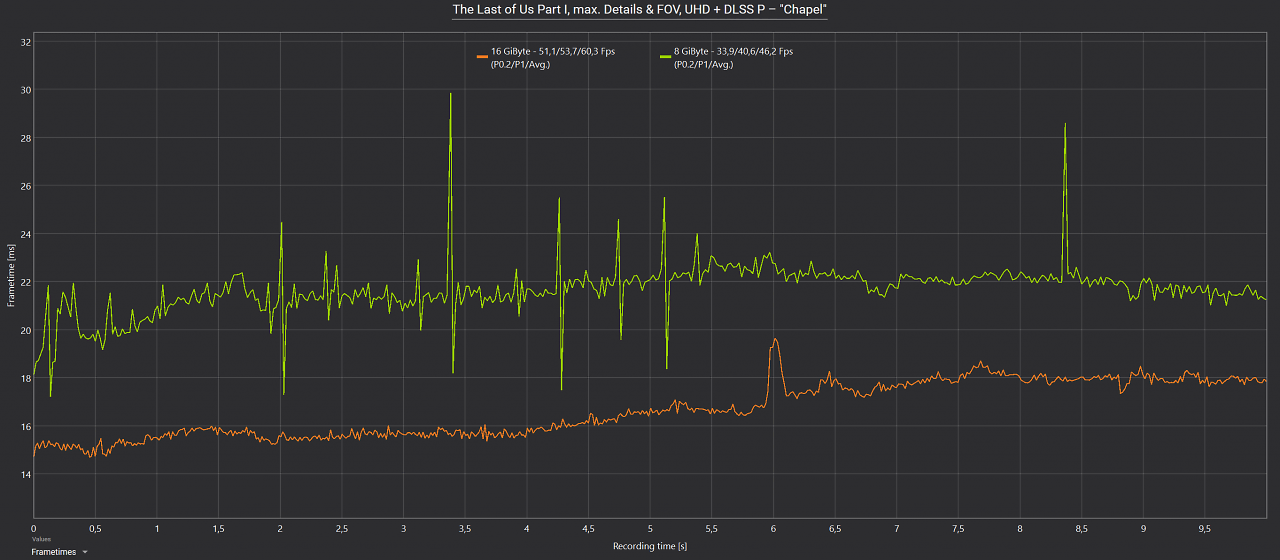The image size is (1280, 560).
Task: Click the green 8 GiByte legend swatch
Action: click(665, 57)
